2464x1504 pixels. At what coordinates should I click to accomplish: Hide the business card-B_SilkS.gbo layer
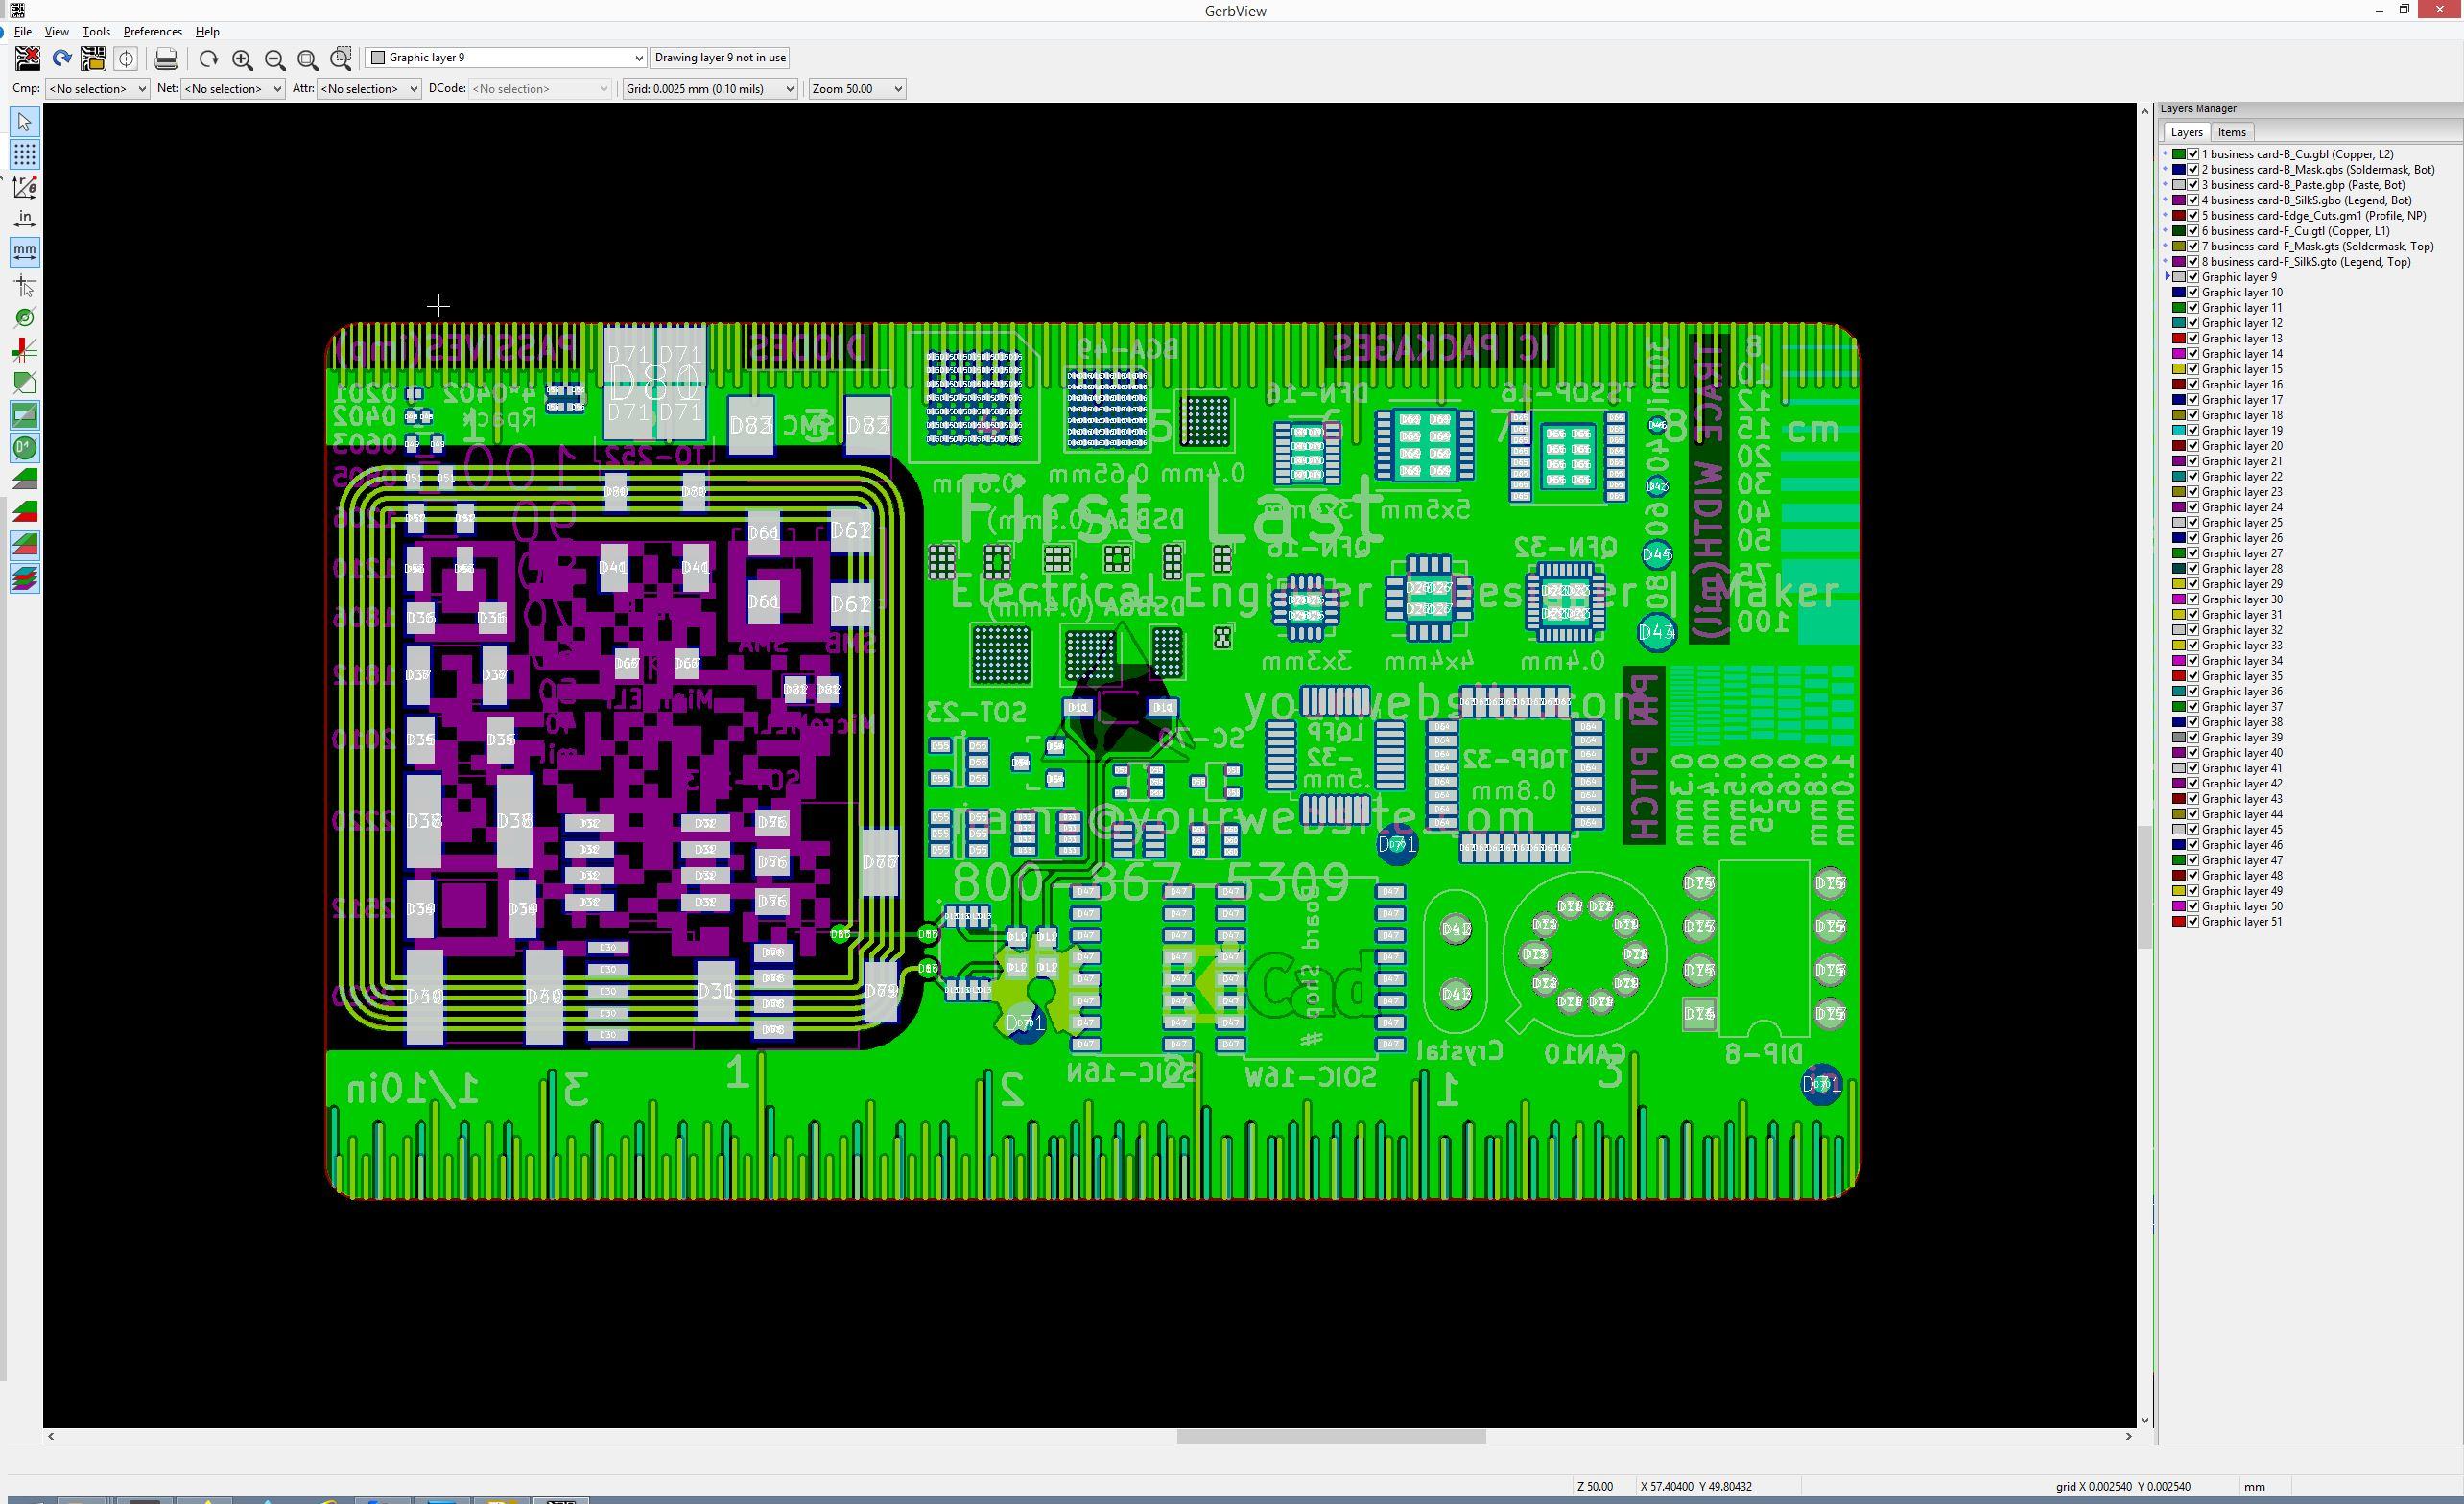2193,200
